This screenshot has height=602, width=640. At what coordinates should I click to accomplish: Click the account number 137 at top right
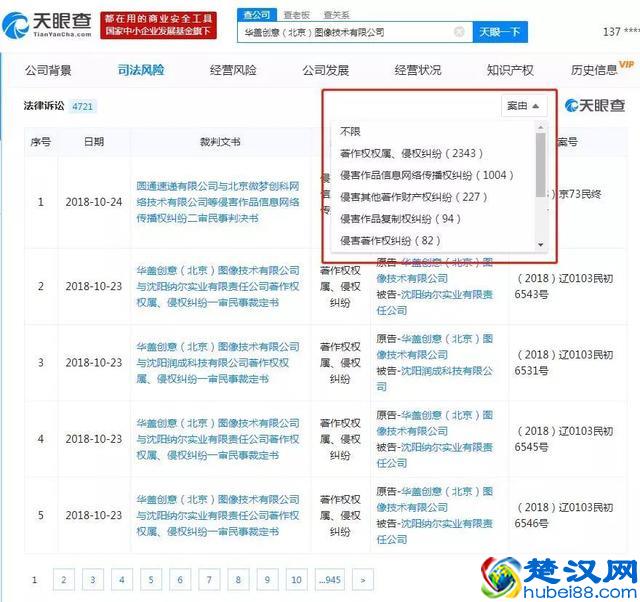click(x=620, y=32)
